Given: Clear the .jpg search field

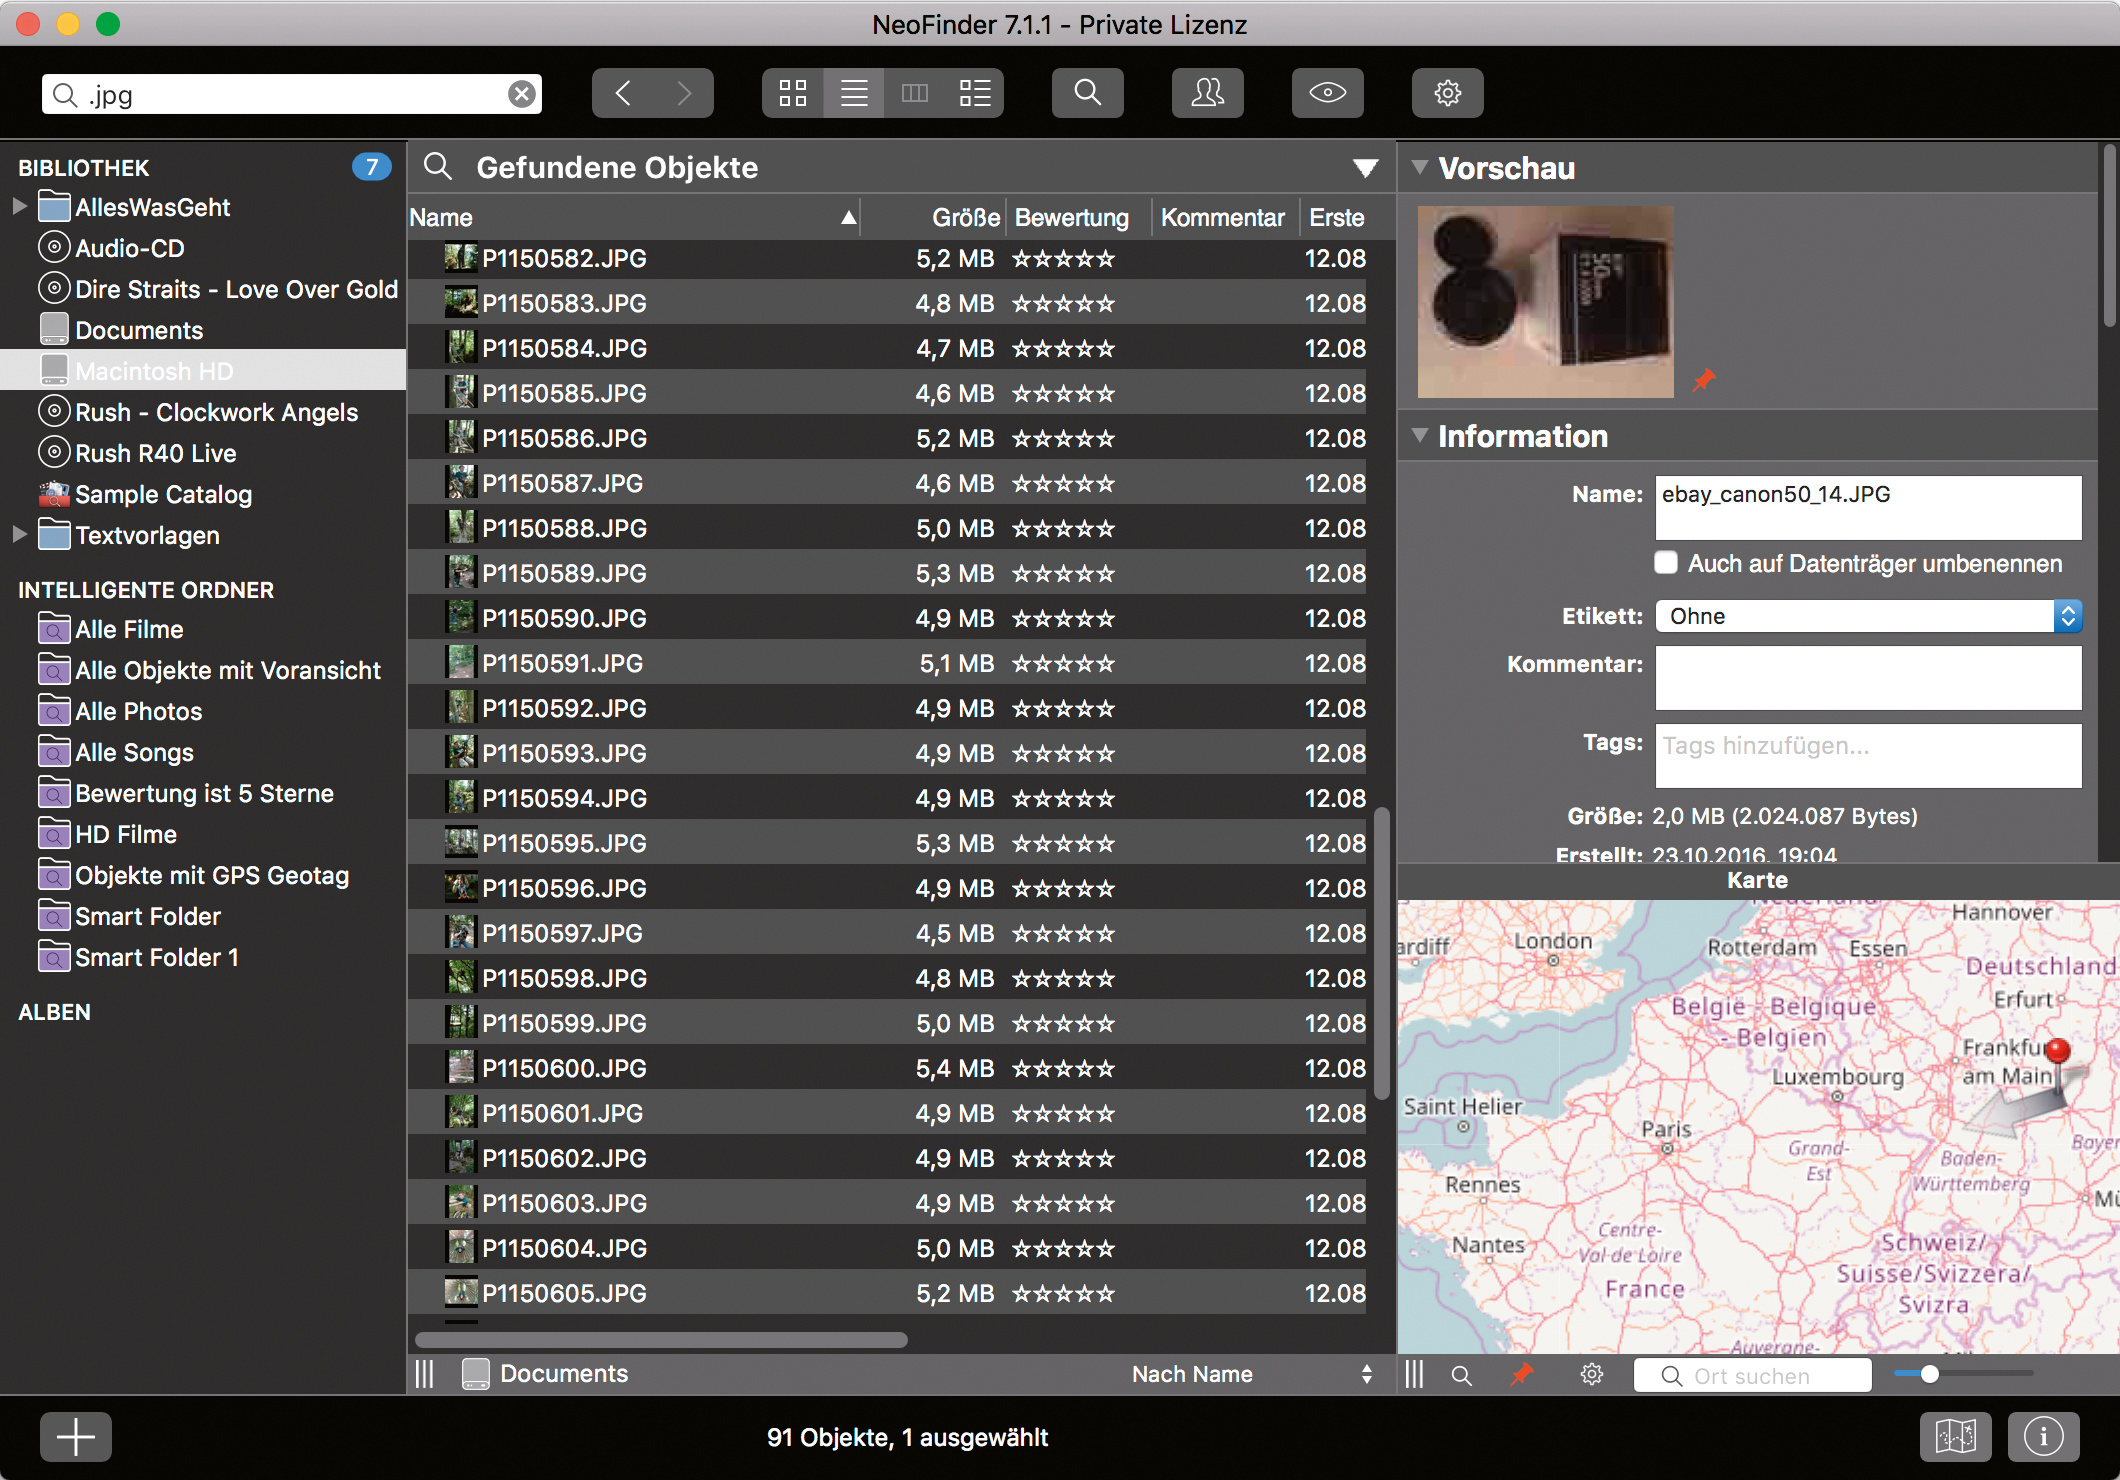Looking at the screenshot, I should [521, 94].
